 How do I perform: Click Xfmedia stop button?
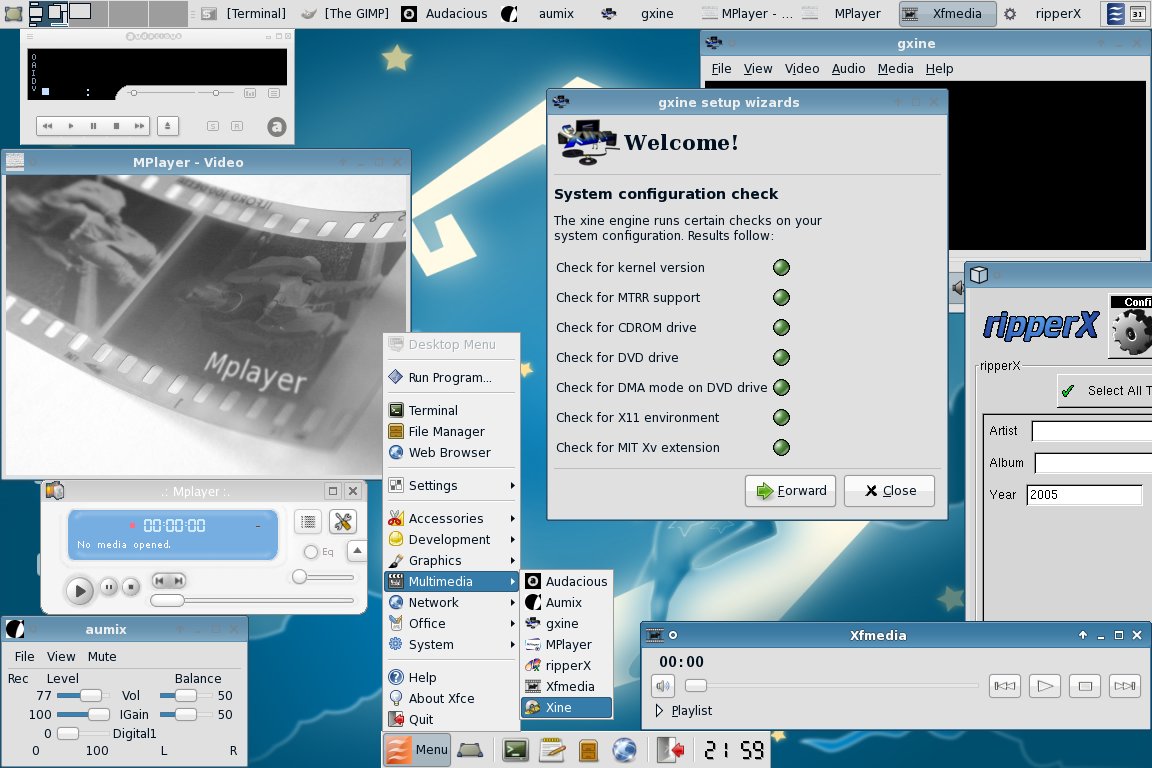[x=1085, y=686]
